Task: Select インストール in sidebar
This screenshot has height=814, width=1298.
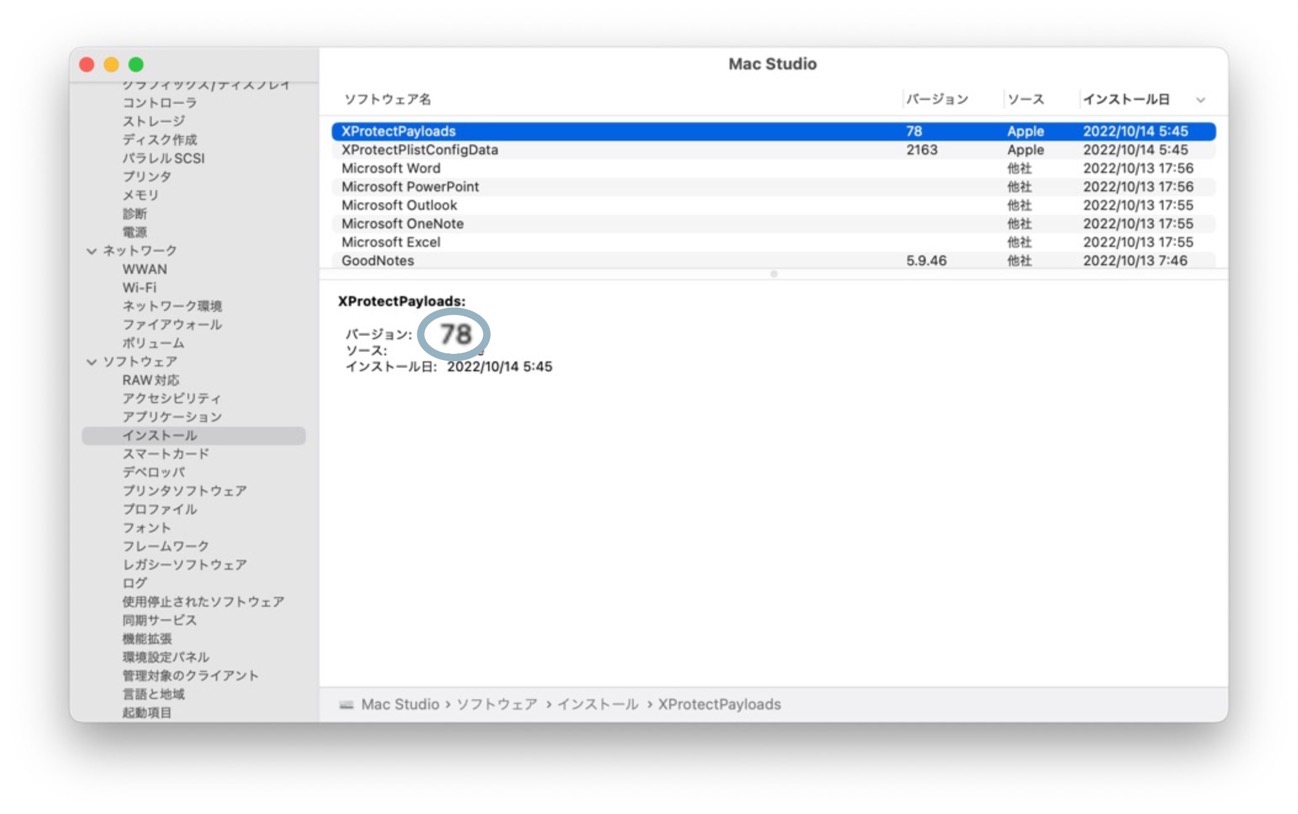Action: coord(194,436)
